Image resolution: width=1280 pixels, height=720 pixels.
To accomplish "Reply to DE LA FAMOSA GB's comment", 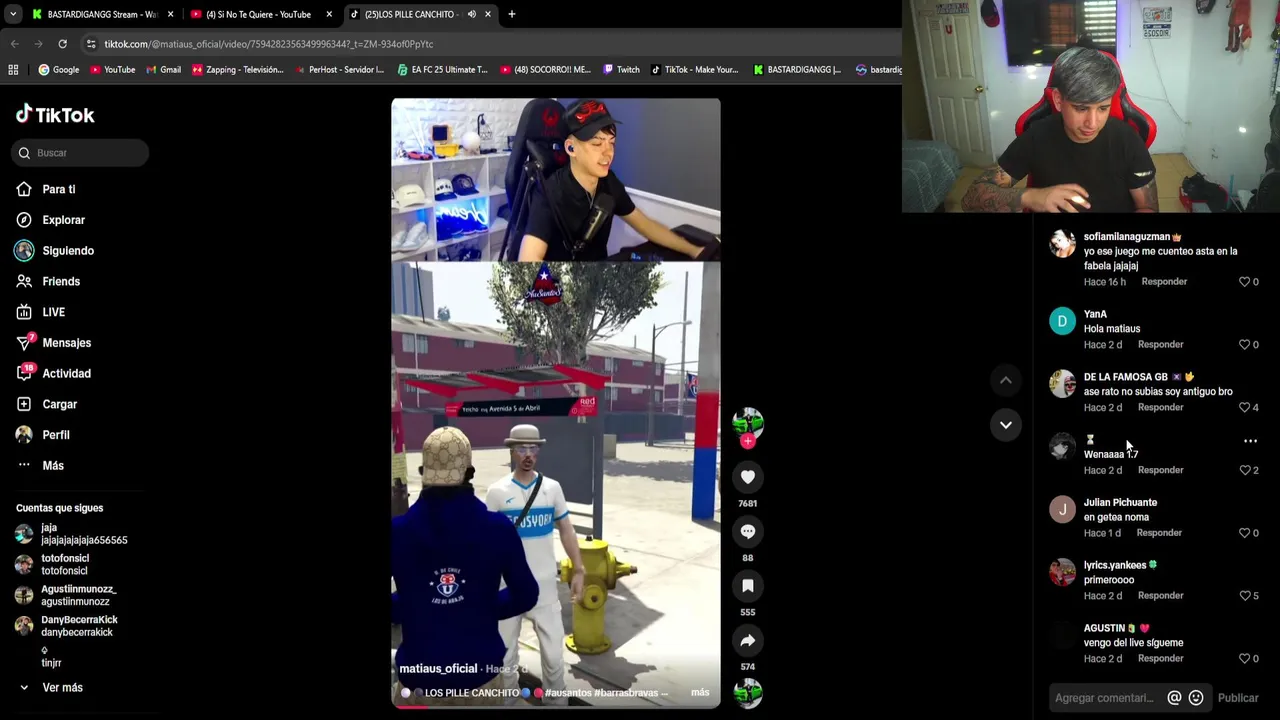I will click(x=1160, y=408).
